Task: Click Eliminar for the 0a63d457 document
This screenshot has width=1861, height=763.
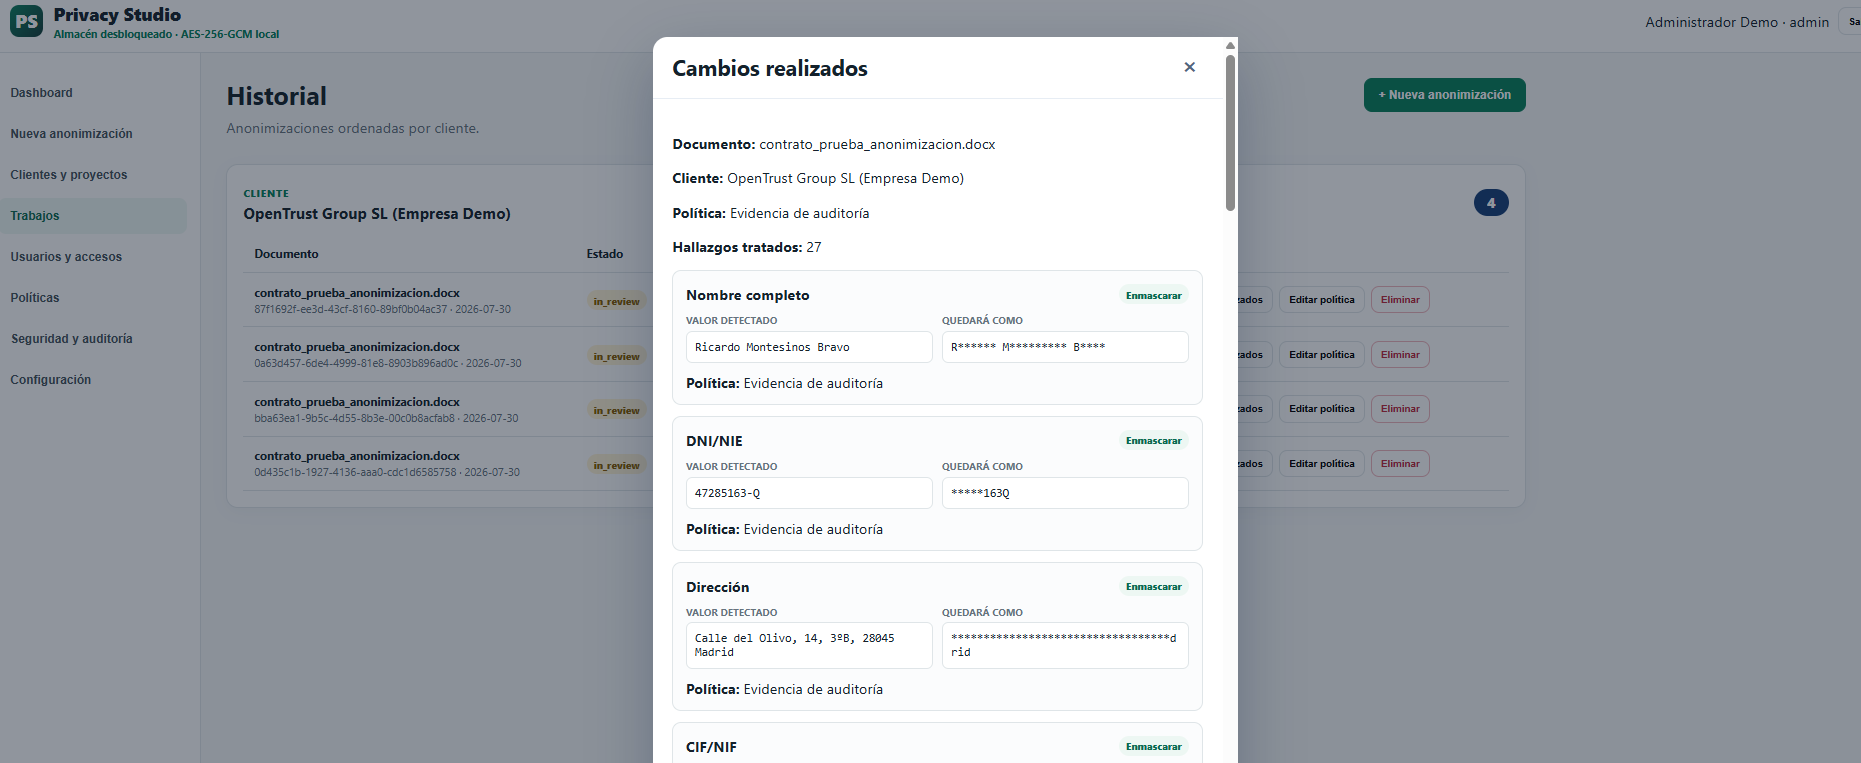Action: pyautogui.click(x=1400, y=355)
